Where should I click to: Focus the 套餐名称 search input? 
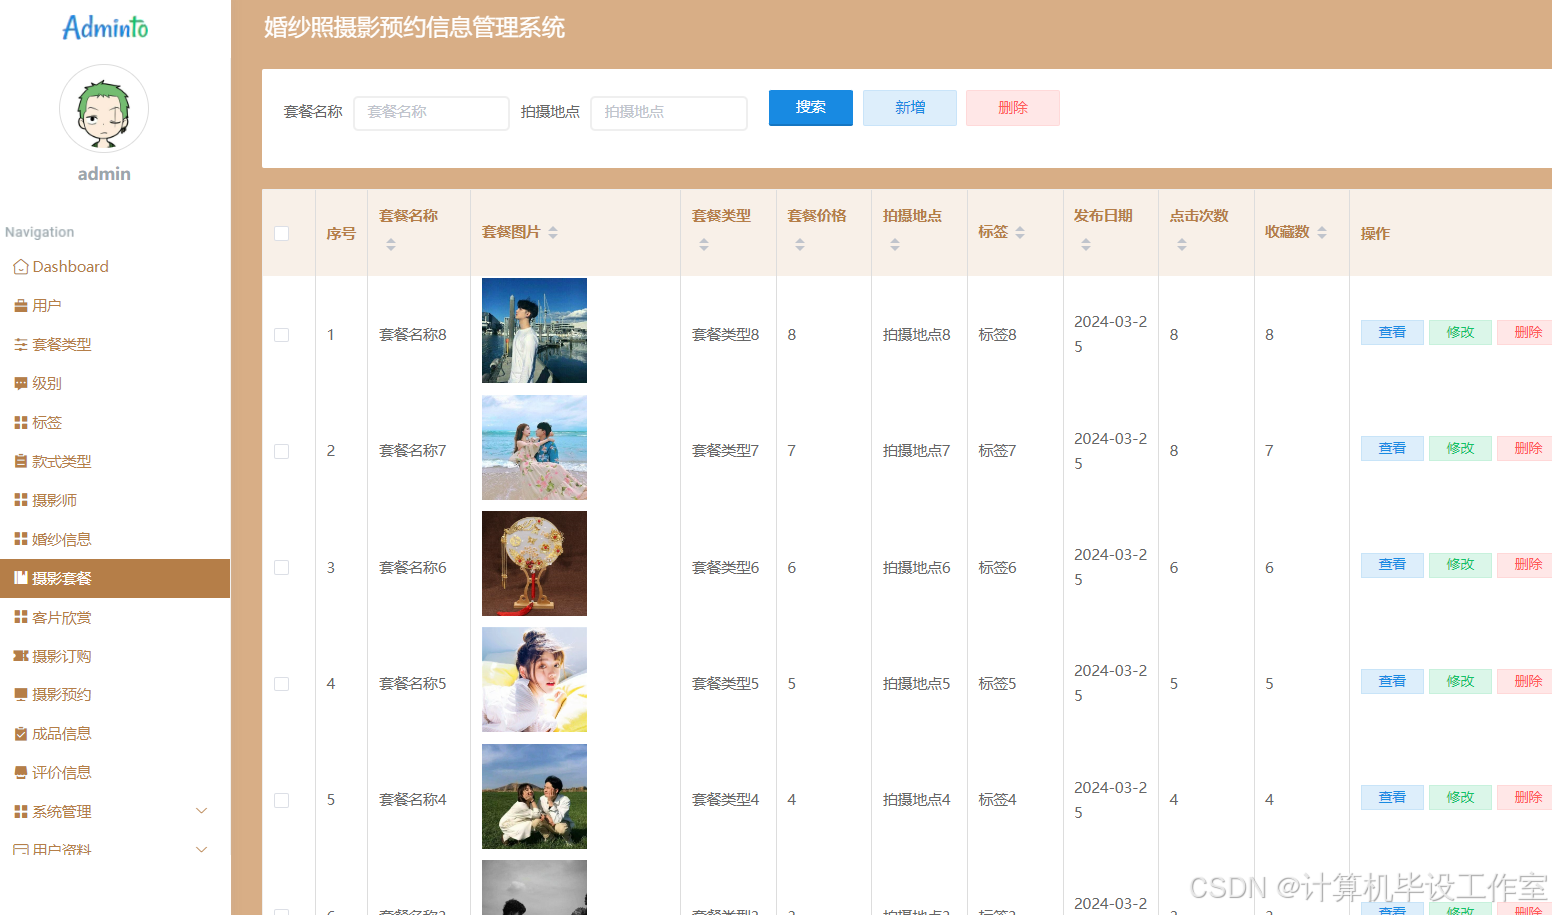pyautogui.click(x=431, y=113)
